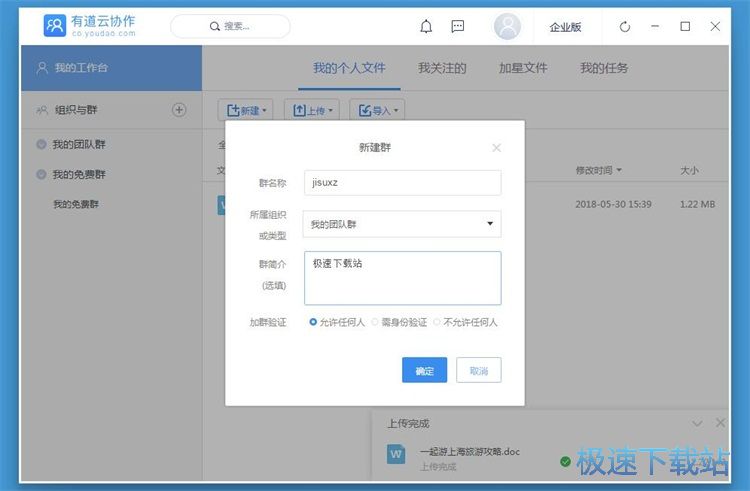
Task: Select 我的免费群 child item in sidebar
Action: pyautogui.click(x=76, y=204)
